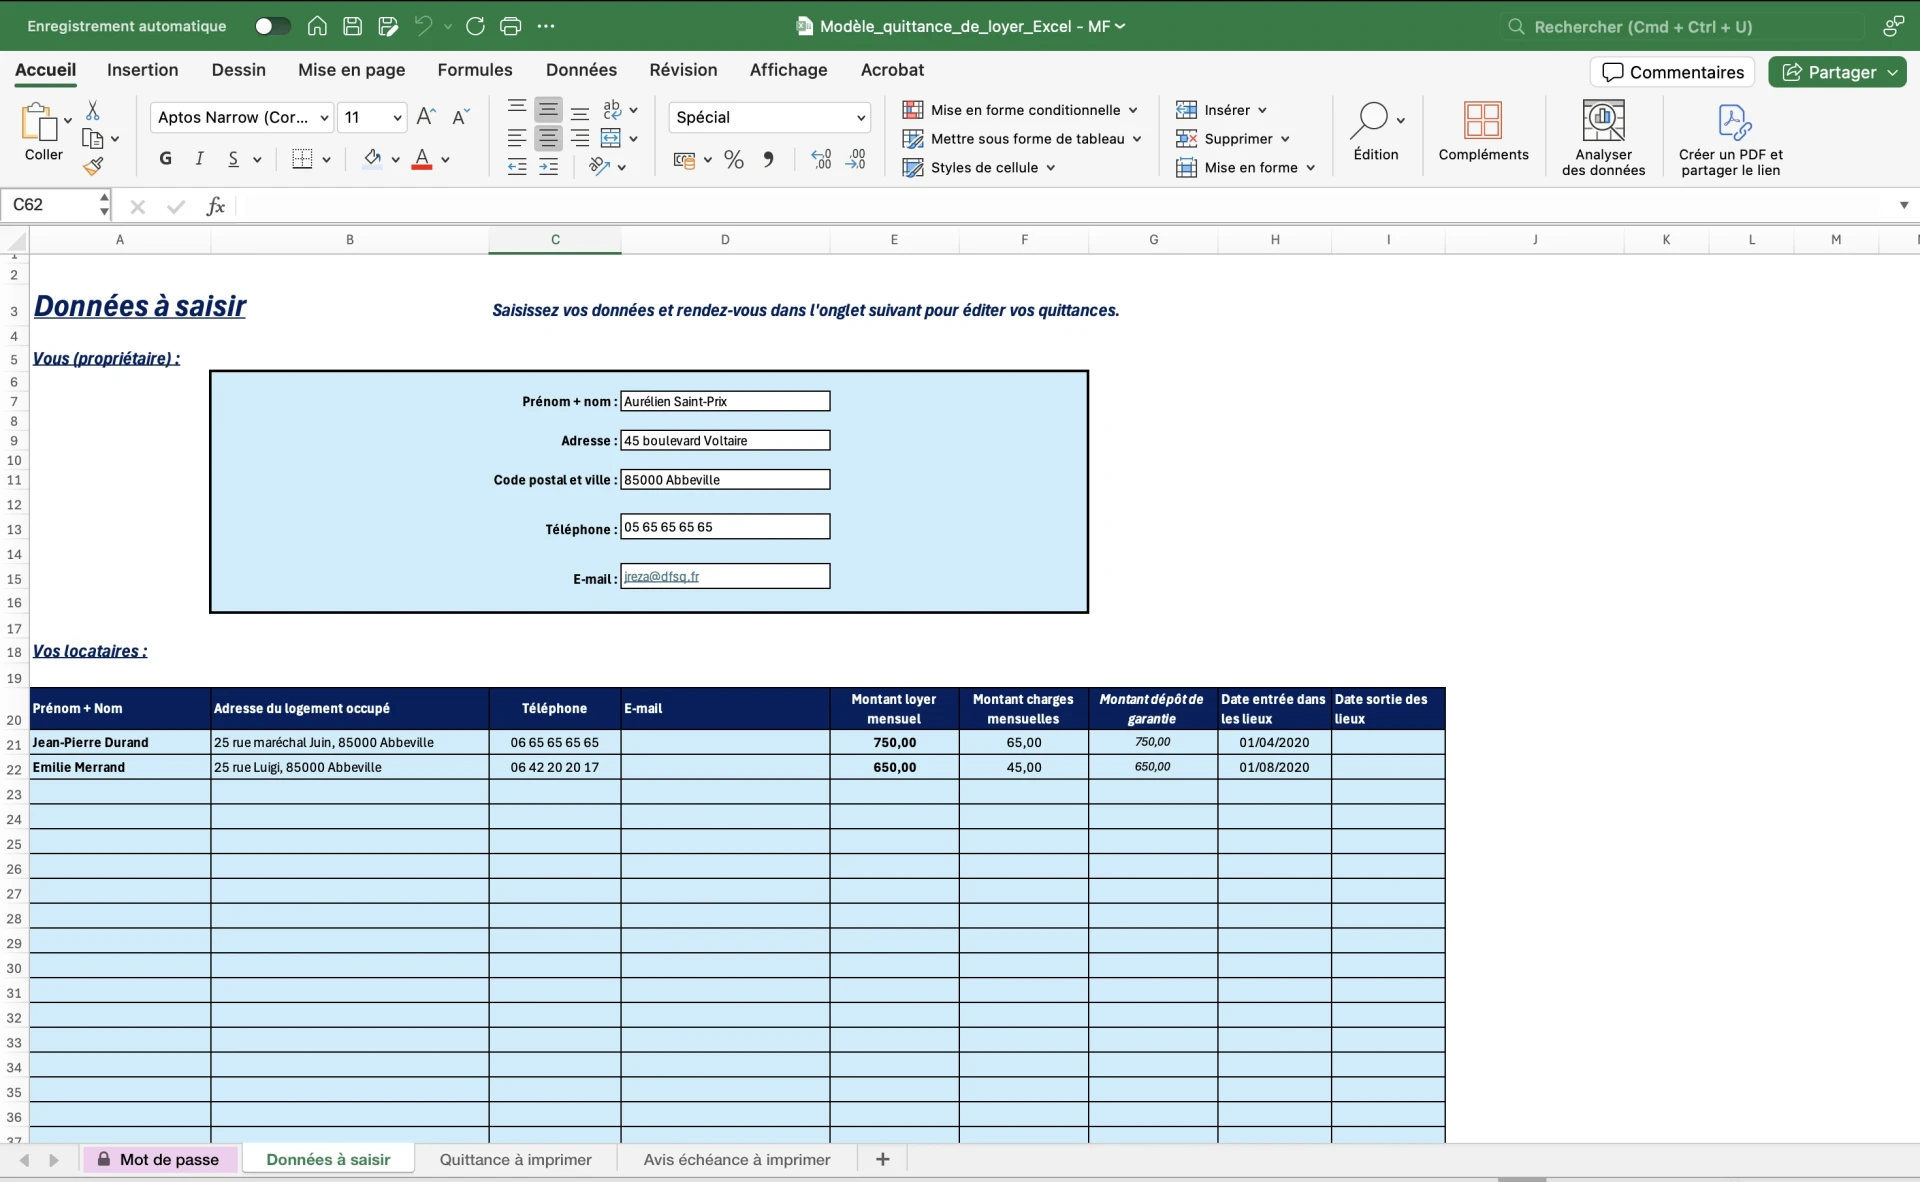This screenshot has height=1182, width=1920.
Task: Increase font size with the large A
Action: [425, 117]
